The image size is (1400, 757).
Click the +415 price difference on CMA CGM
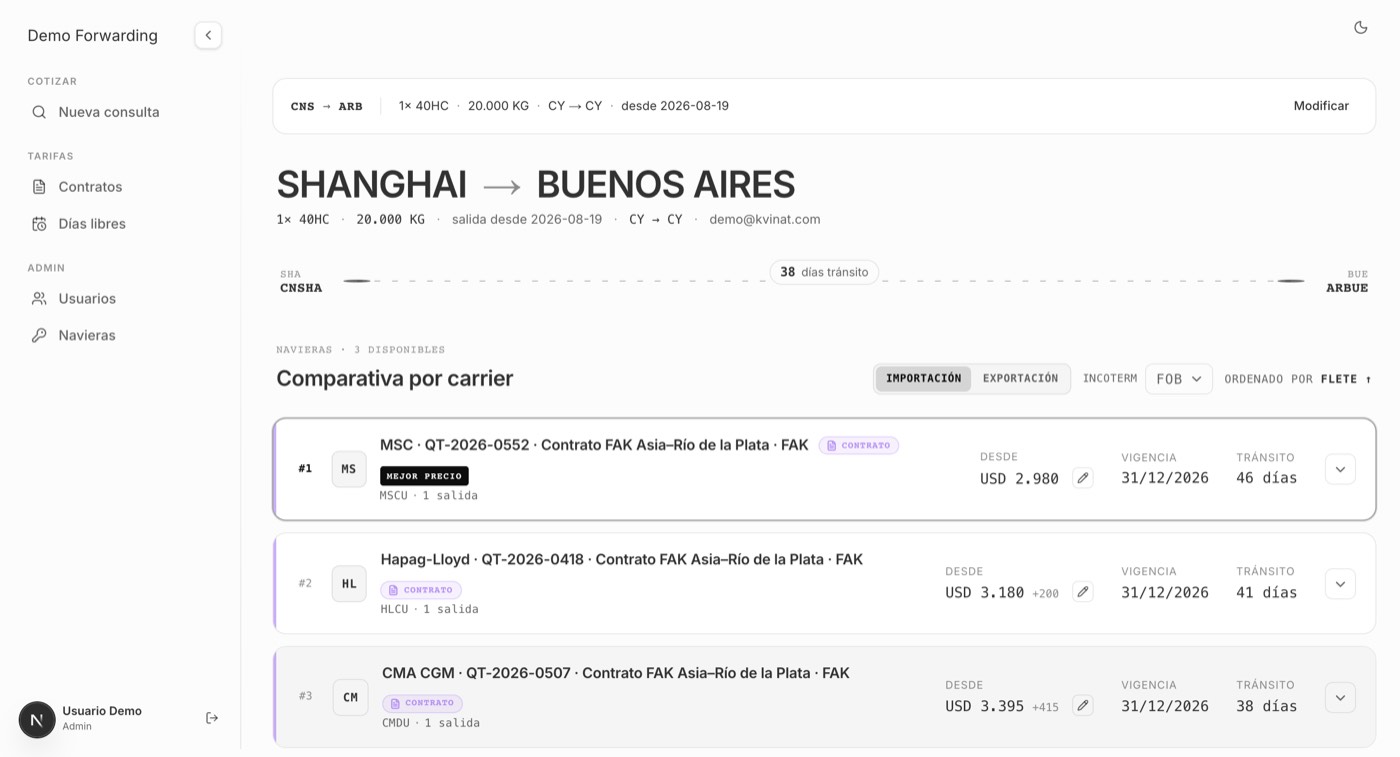point(1045,707)
